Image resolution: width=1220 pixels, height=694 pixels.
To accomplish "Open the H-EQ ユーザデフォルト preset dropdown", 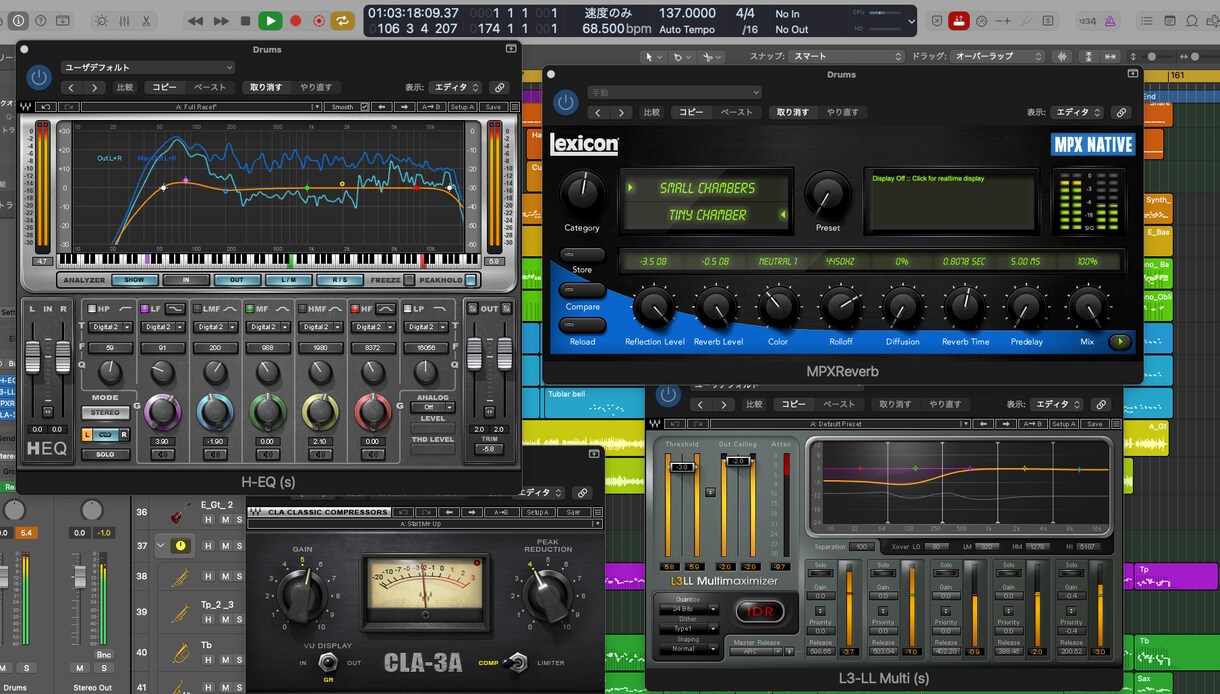I will point(147,67).
